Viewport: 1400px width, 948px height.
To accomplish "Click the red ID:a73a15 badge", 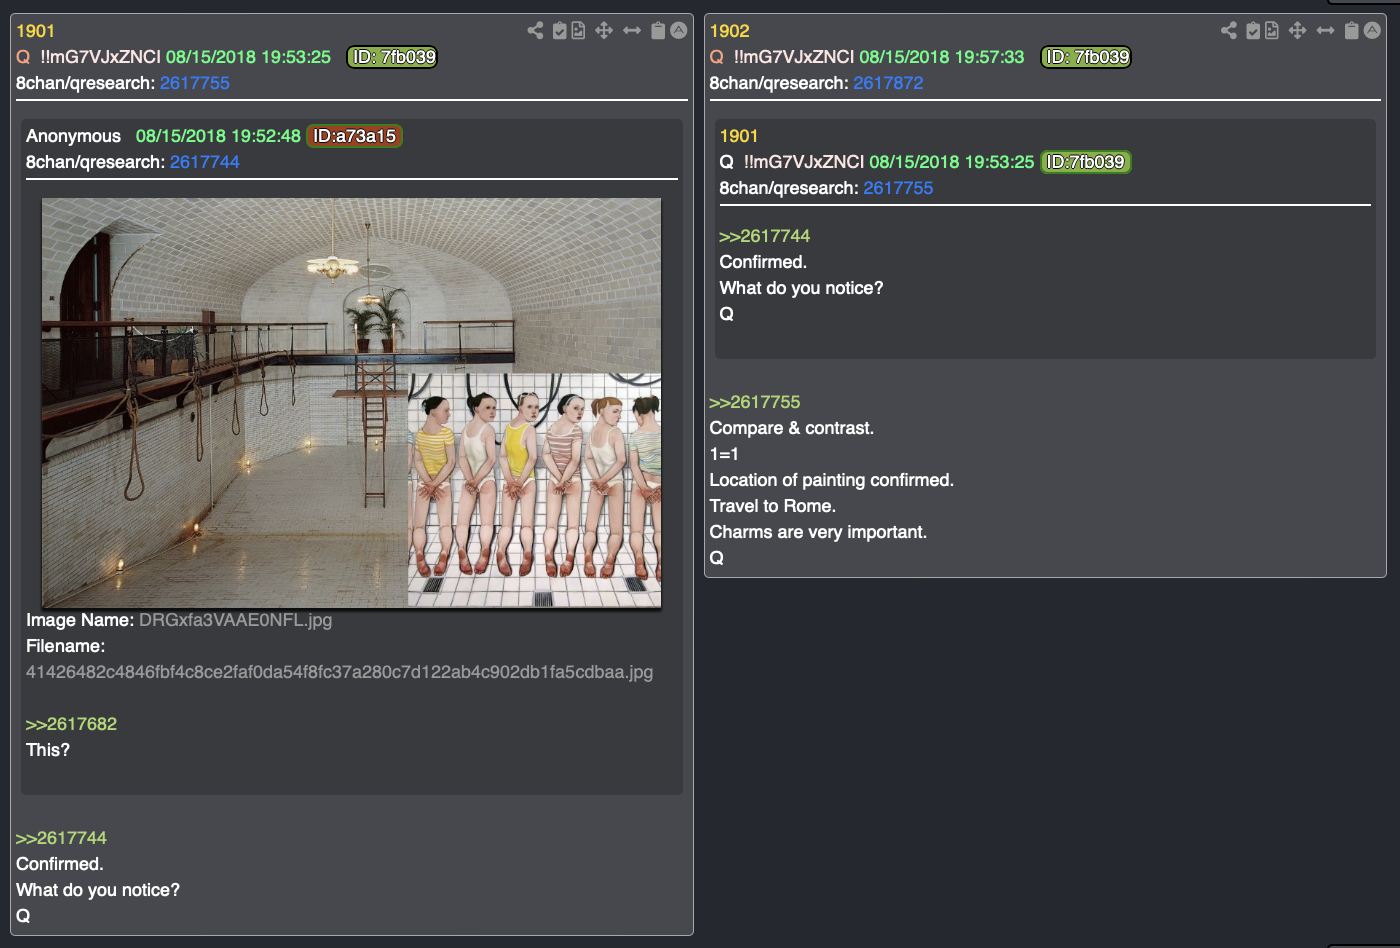I will tap(354, 136).
